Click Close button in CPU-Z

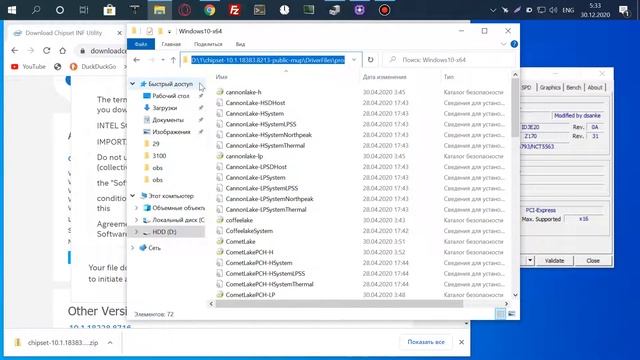(593, 260)
